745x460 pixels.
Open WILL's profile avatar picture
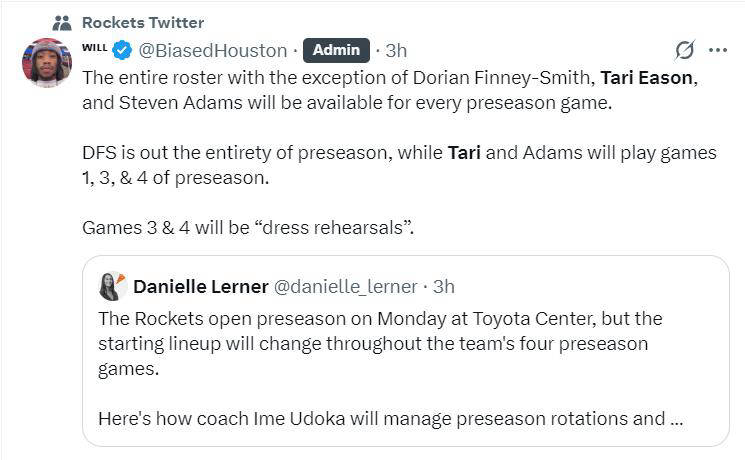tap(46, 63)
